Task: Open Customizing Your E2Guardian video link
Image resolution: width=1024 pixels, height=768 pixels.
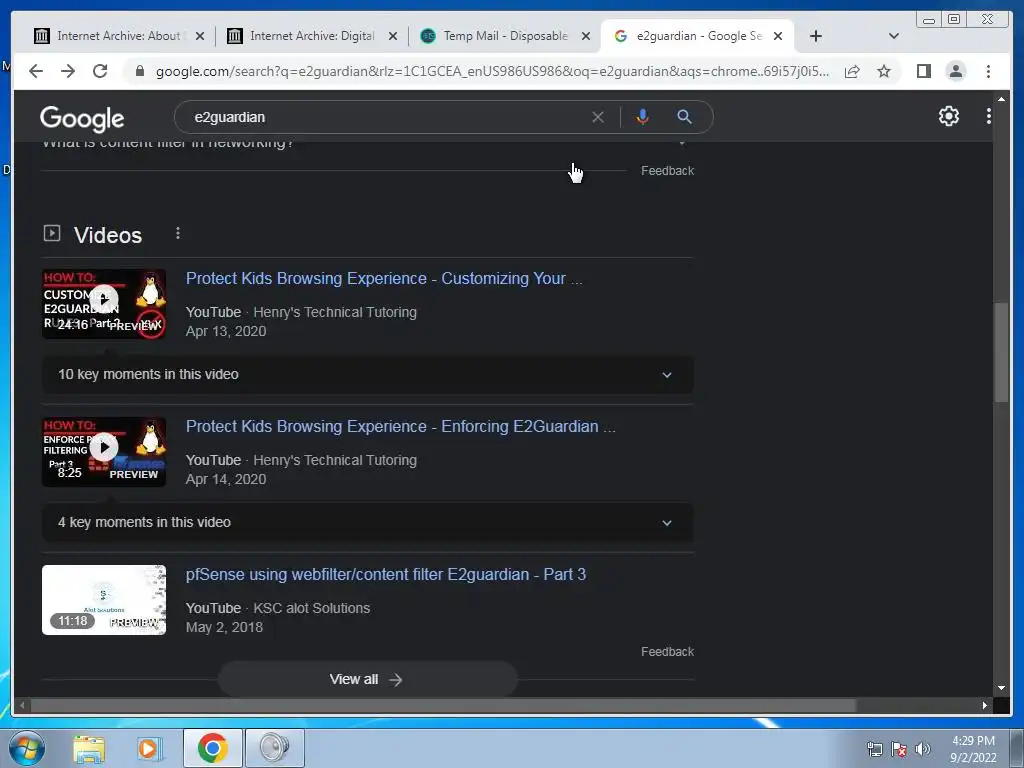Action: pos(384,278)
